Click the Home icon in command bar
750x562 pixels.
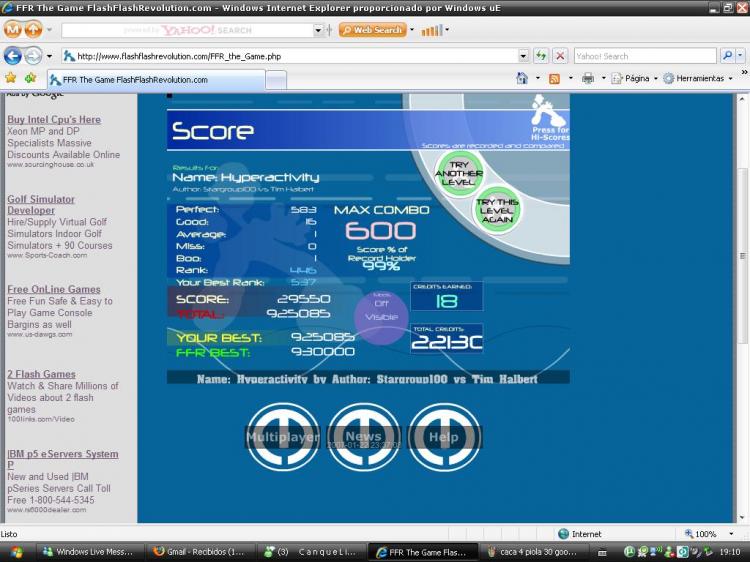[x=522, y=78]
